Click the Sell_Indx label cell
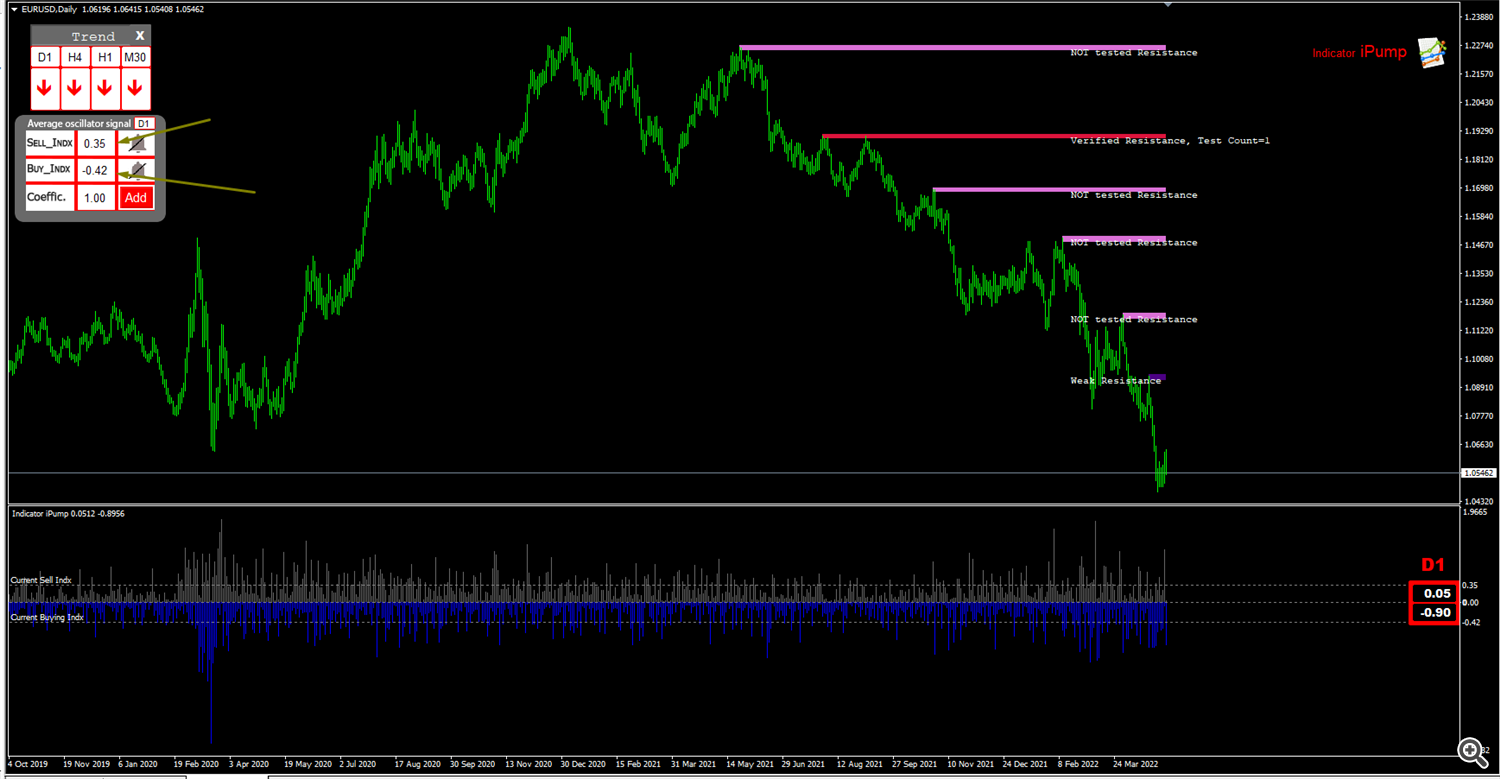This screenshot has height=779, width=1500. tap(48, 143)
